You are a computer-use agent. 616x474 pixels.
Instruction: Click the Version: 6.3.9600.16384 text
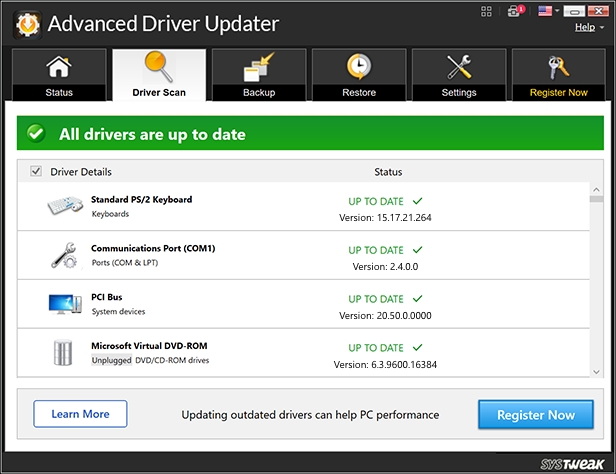tap(385, 365)
